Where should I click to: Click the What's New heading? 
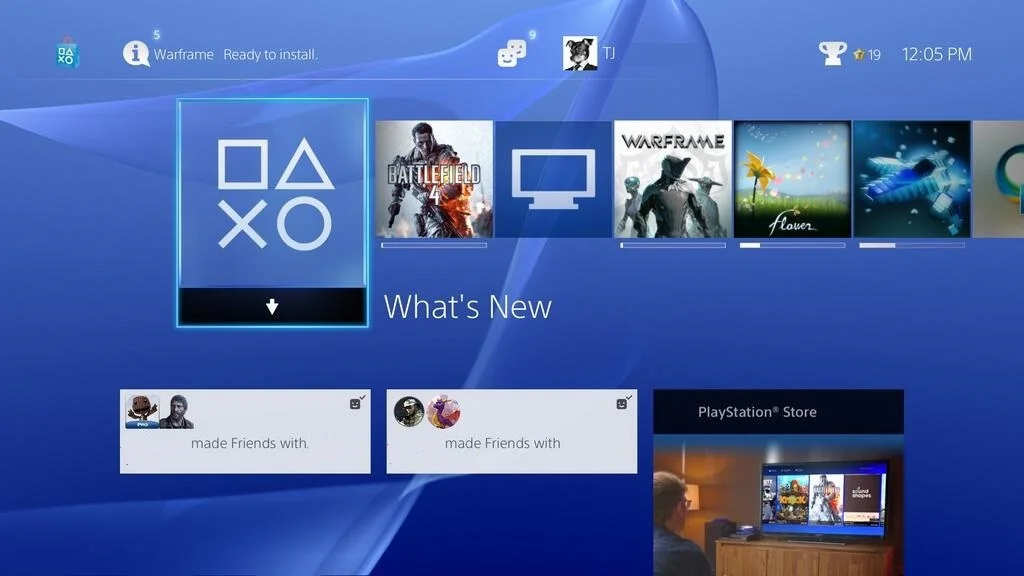pyautogui.click(x=468, y=306)
